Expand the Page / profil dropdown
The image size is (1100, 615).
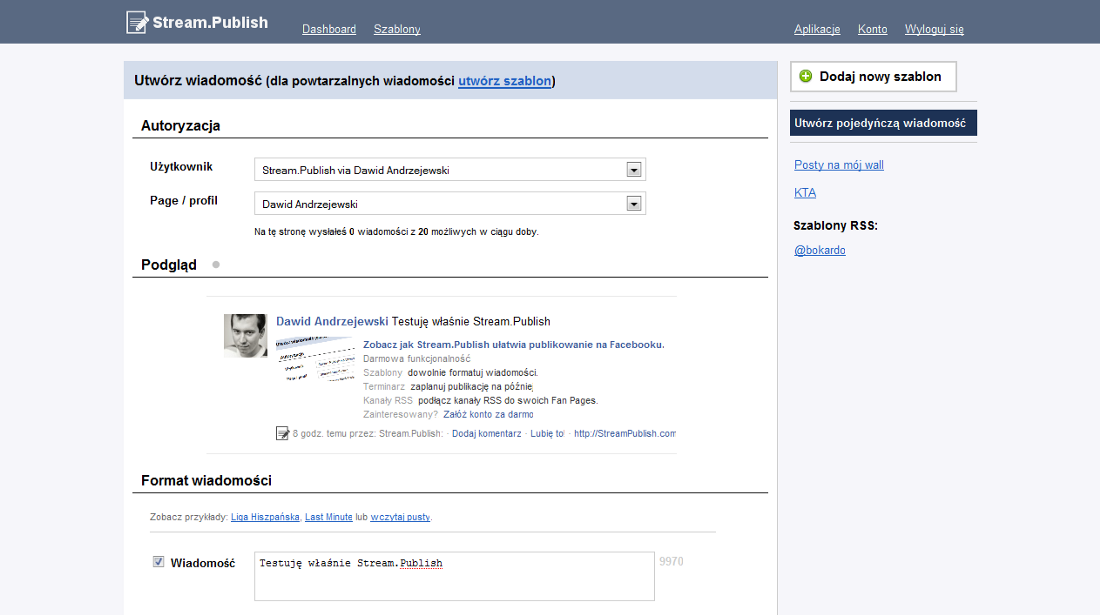pos(633,204)
